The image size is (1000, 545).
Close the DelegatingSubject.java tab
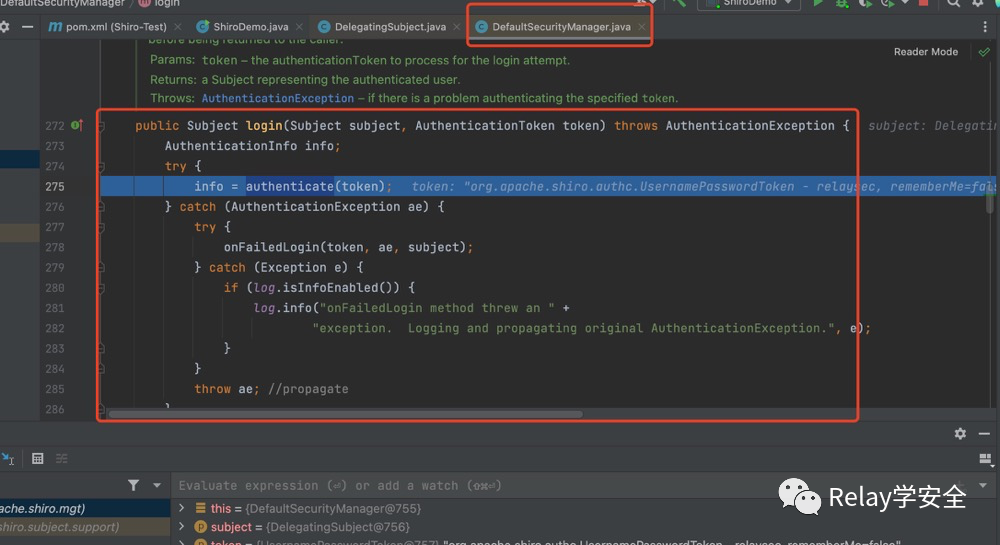tap(457, 27)
